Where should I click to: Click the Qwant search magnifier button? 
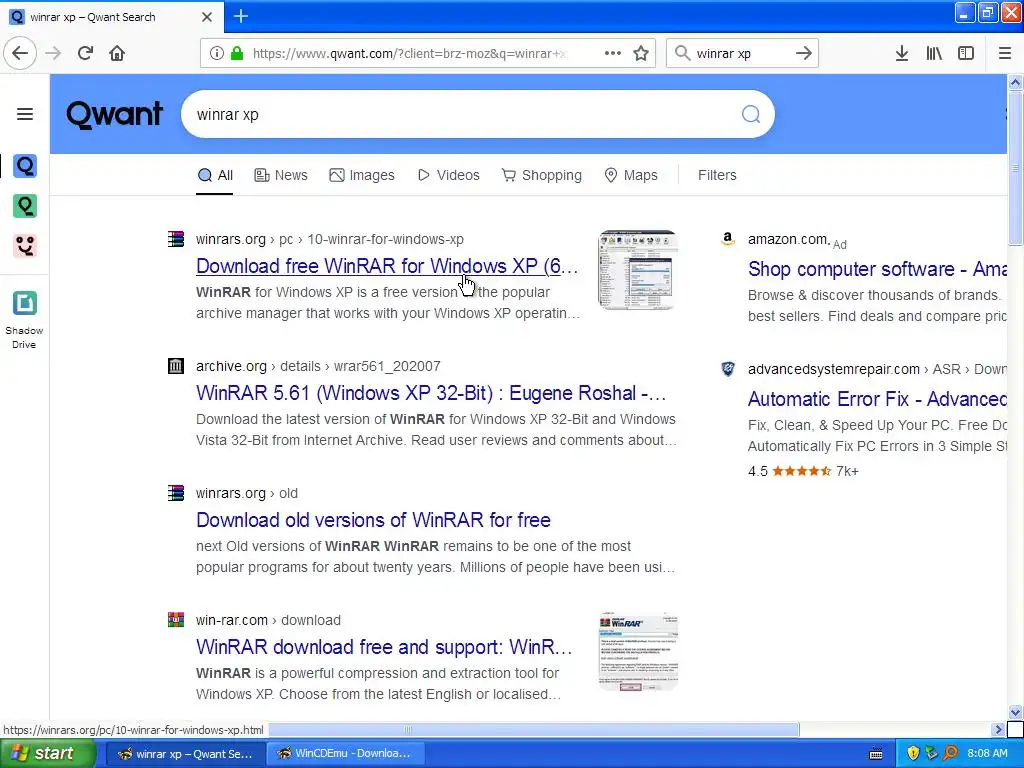(x=751, y=114)
